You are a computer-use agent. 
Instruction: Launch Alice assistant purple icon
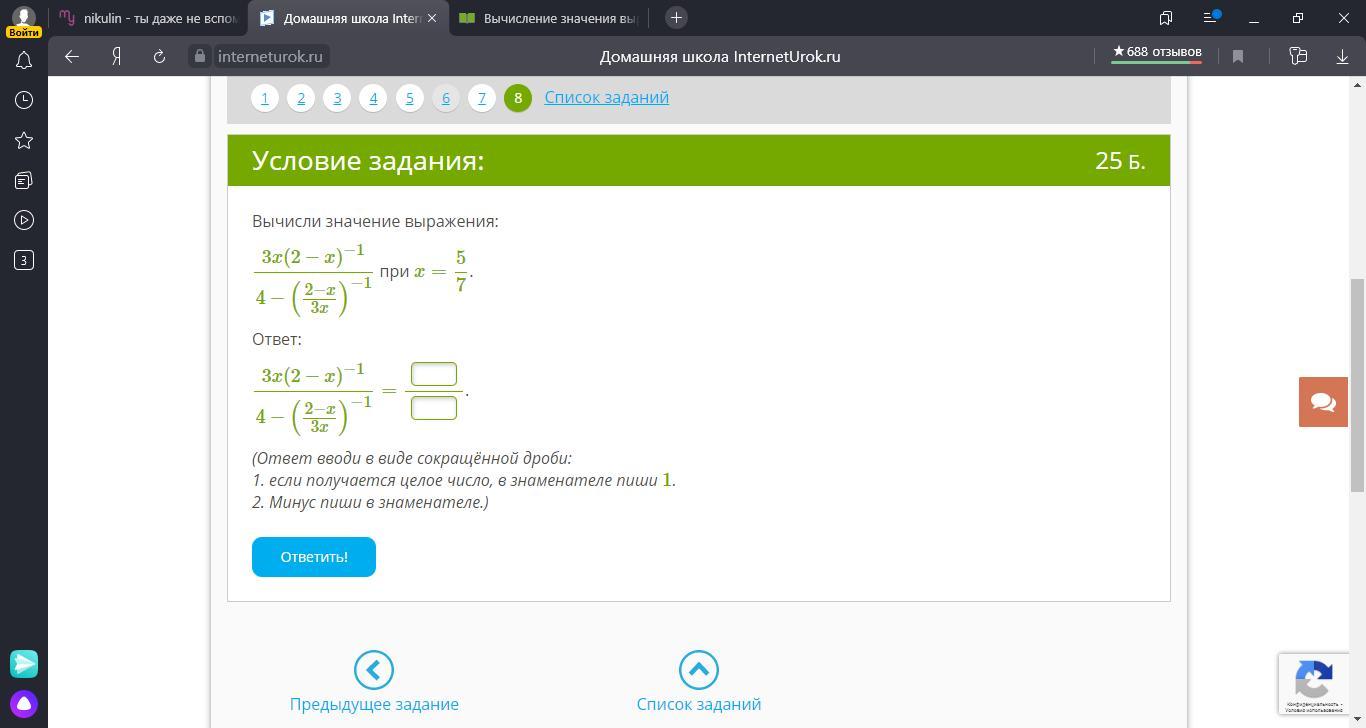point(24,703)
